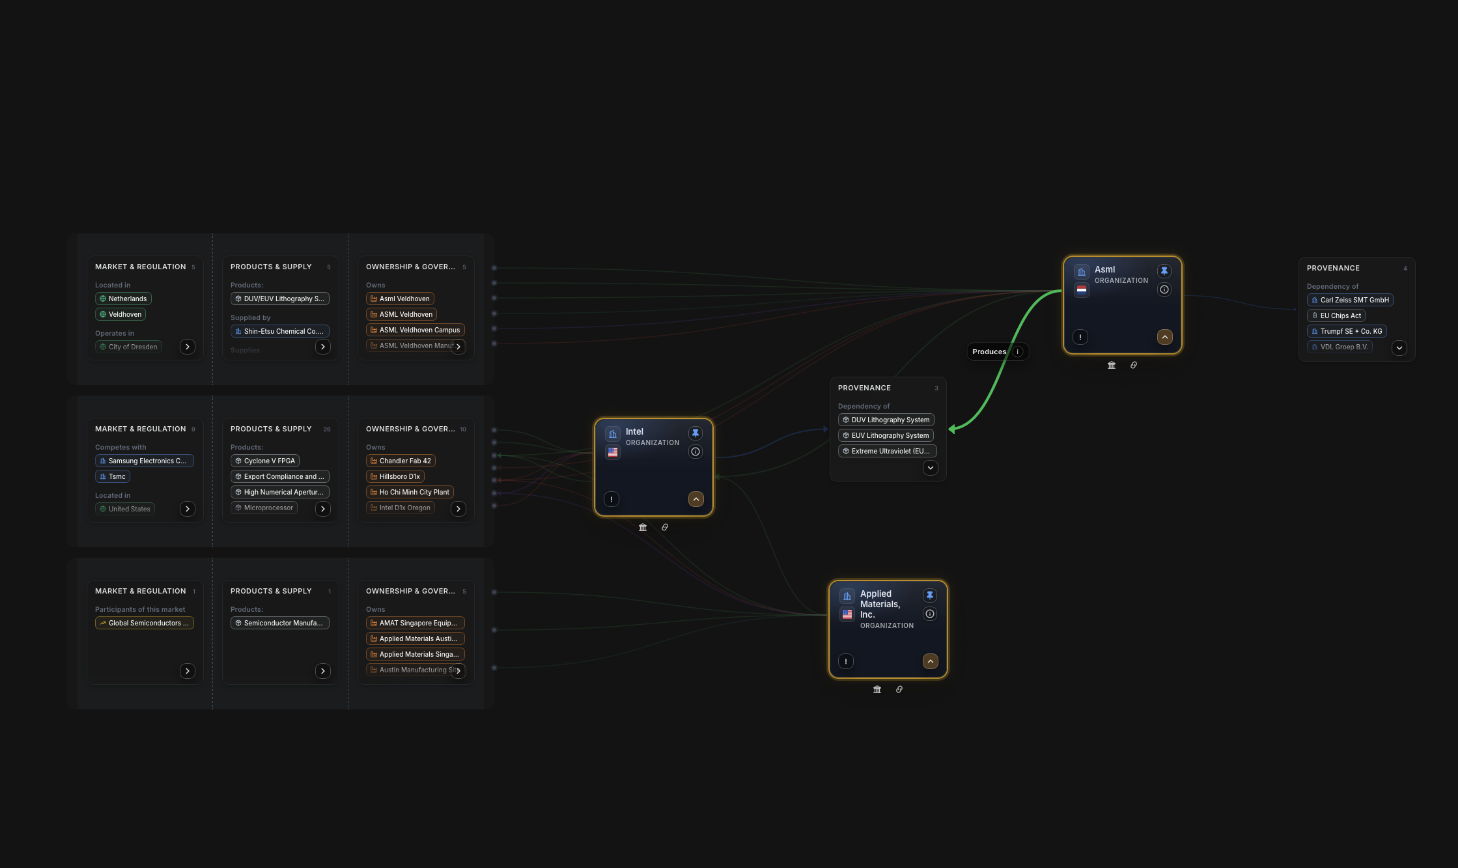Click the museum icon below the Applied Materials node
1458x868 pixels.
tap(877, 689)
